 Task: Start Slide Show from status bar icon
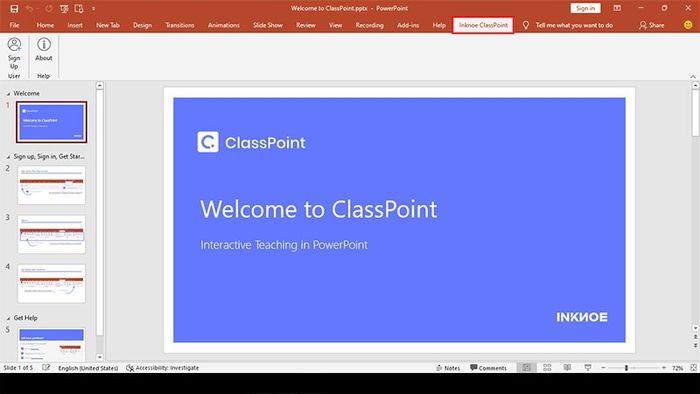588,368
